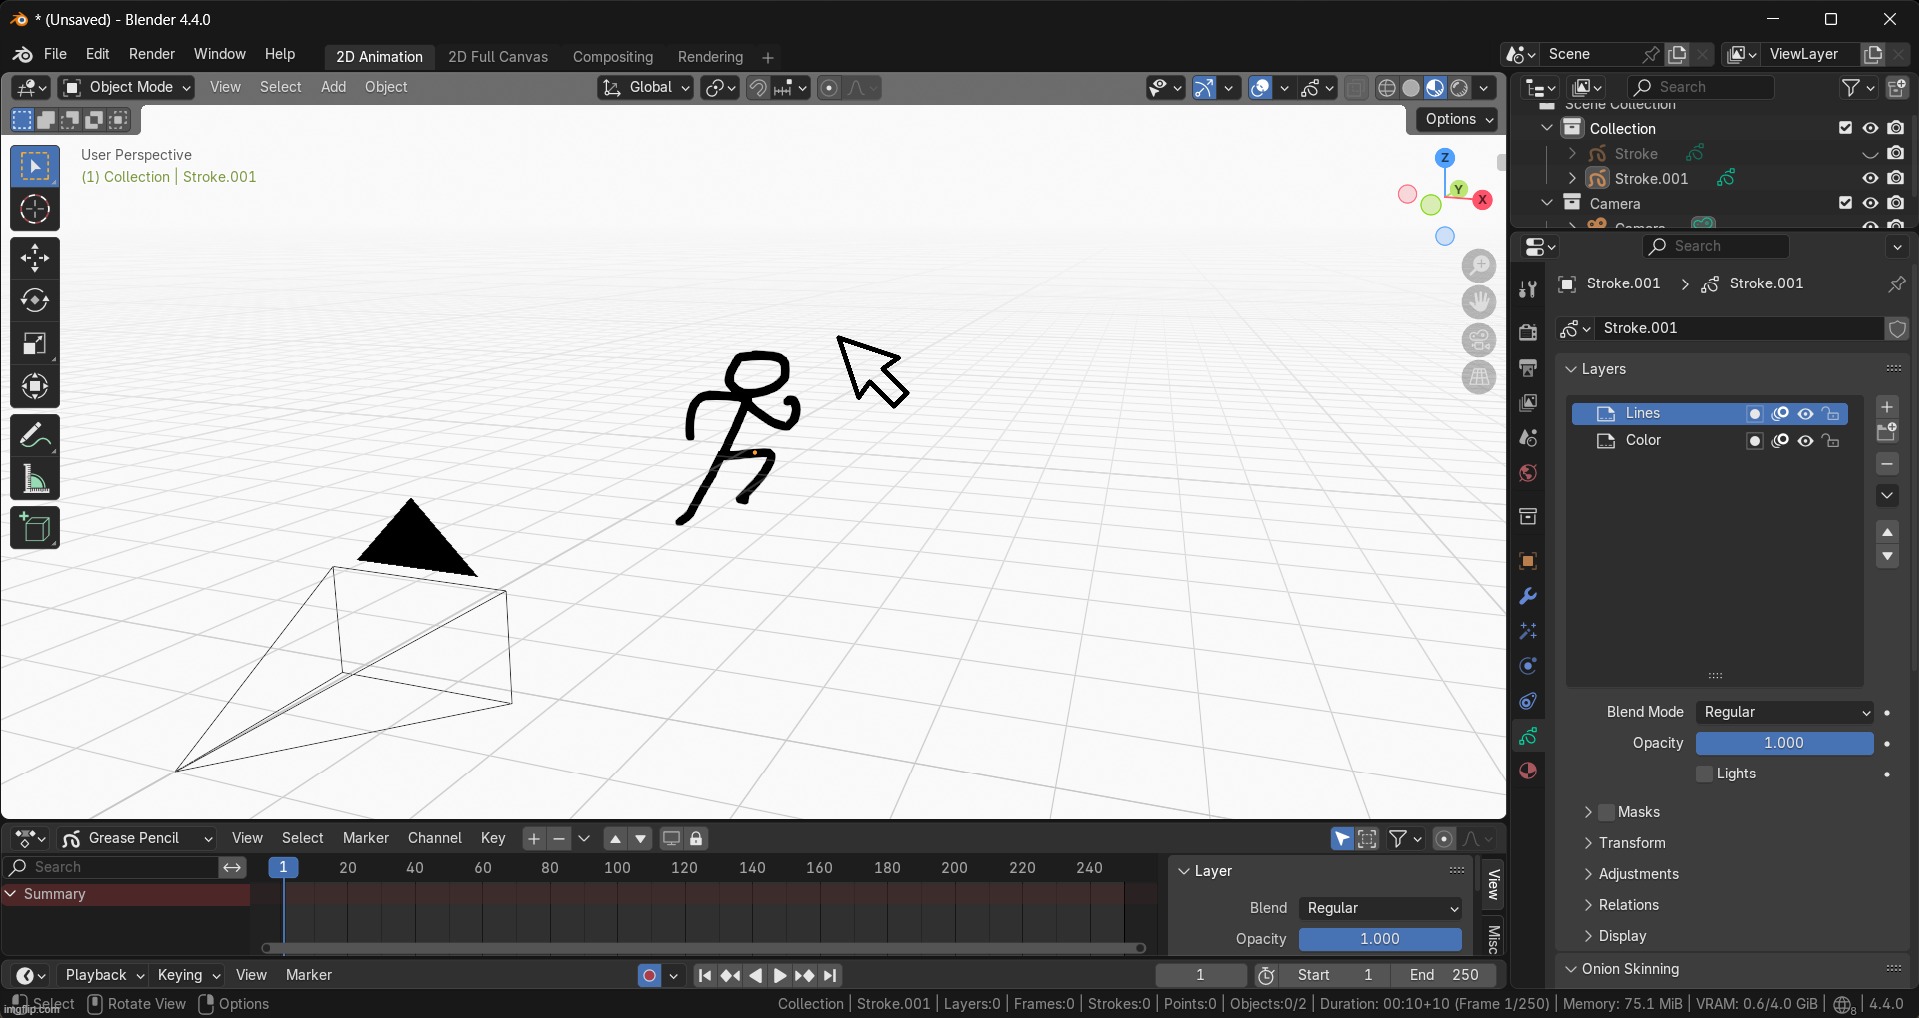The image size is (1919, 1018).
Task: Switch to Rendering workspace tab
Action: (710, 57)
